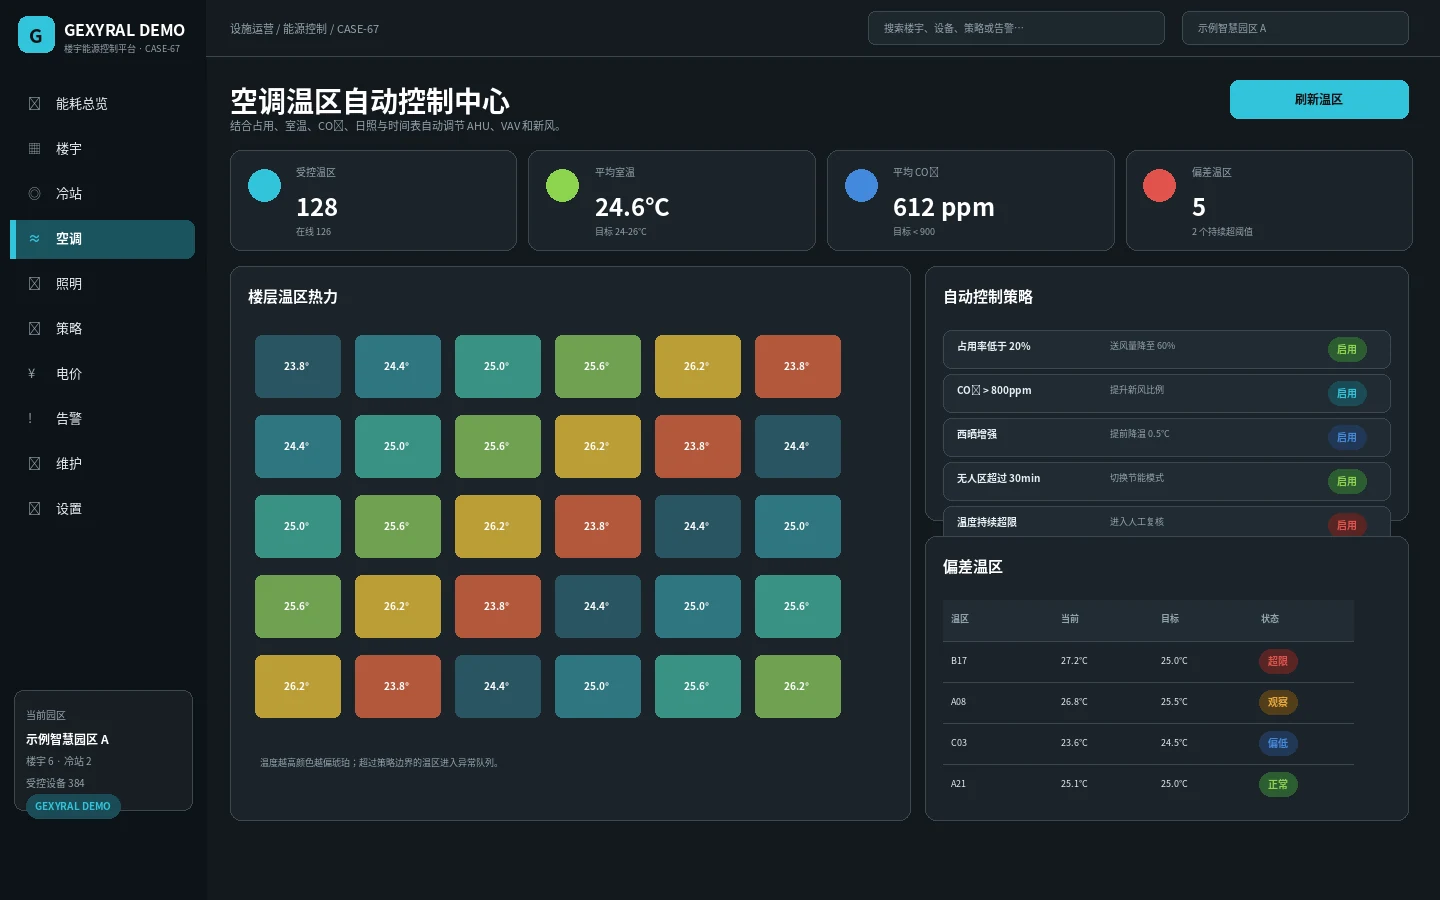
Task: Click the 目标 column header
Action: tap(1170, 619)
